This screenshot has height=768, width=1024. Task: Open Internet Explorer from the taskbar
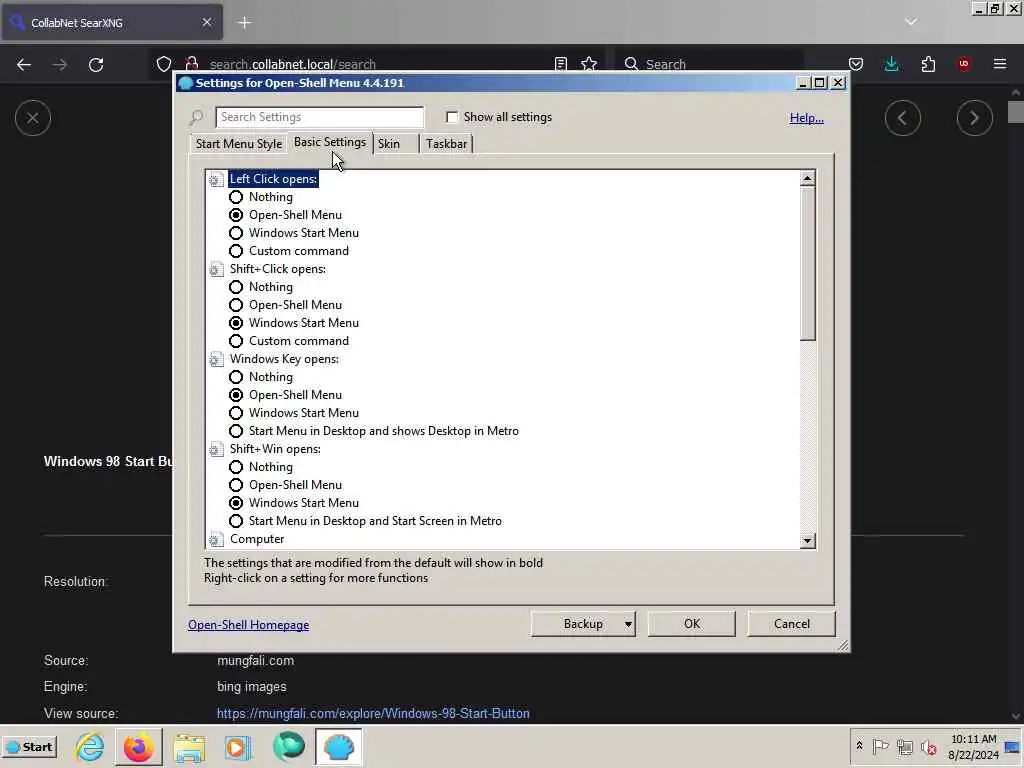(89, 746)
